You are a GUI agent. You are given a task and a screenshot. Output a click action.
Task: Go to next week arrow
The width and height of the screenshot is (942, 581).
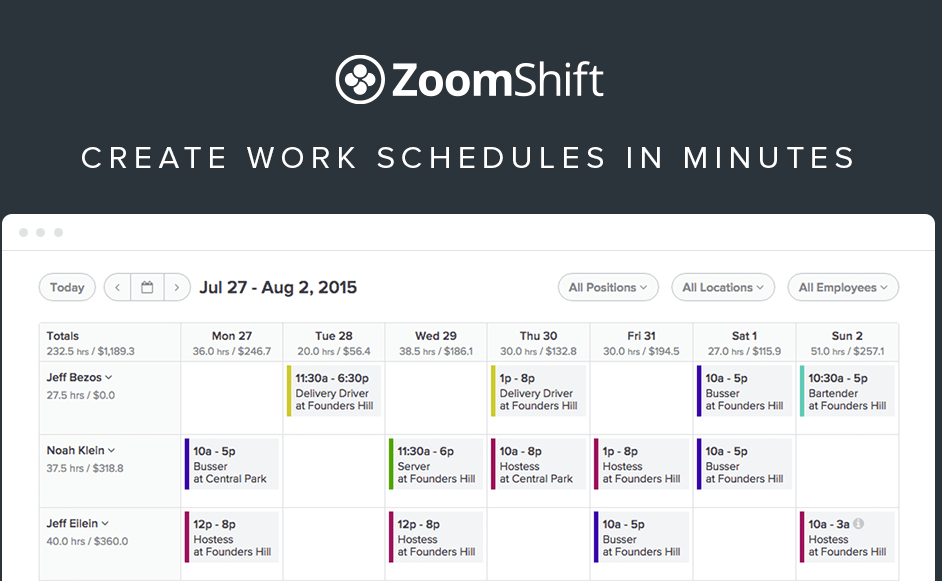(177, 287)
